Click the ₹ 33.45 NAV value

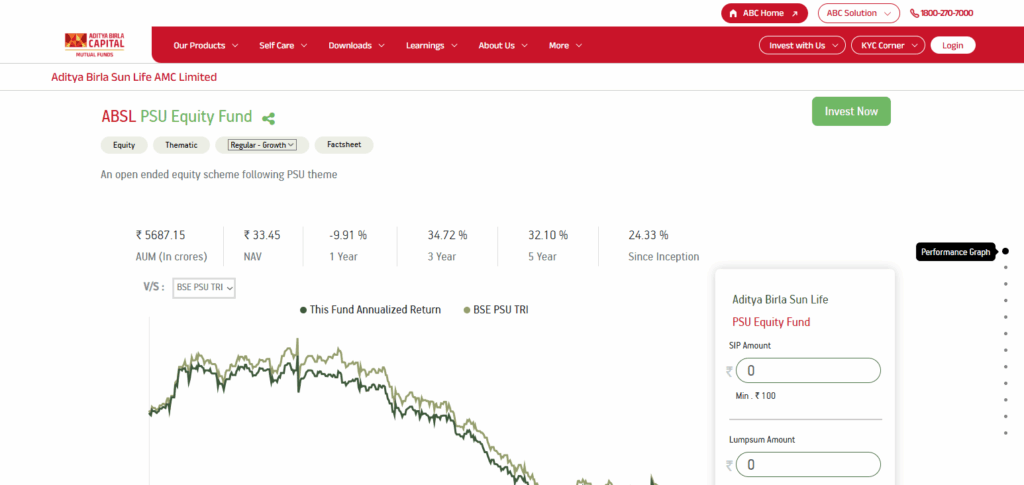point(262,235)
